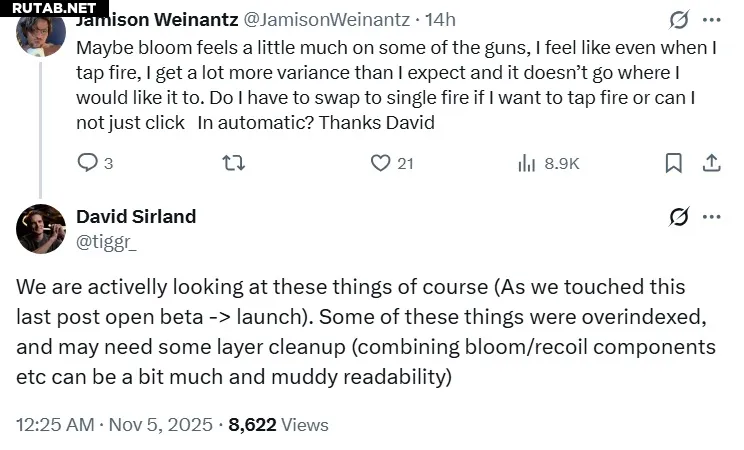Viewport: 744px width, 450px height.
Task: Repost Jamison Weinantz's tweet
Action: 233,163
